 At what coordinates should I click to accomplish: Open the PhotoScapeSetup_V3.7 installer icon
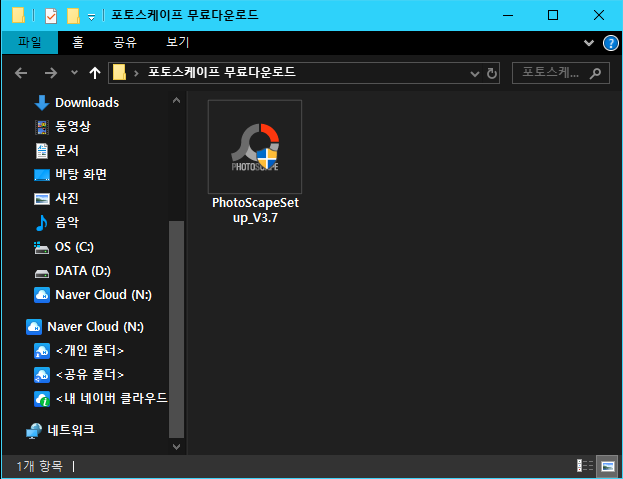(255, 147)
